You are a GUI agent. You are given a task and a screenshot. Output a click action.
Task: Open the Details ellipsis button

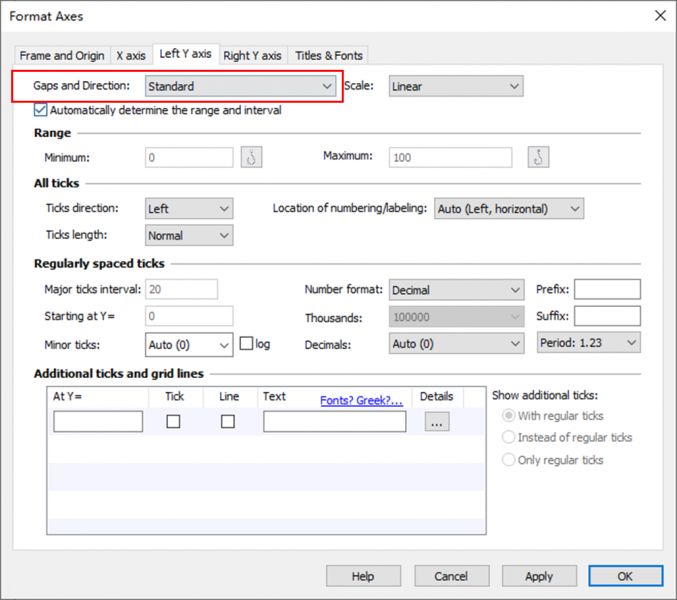(436, 422)
